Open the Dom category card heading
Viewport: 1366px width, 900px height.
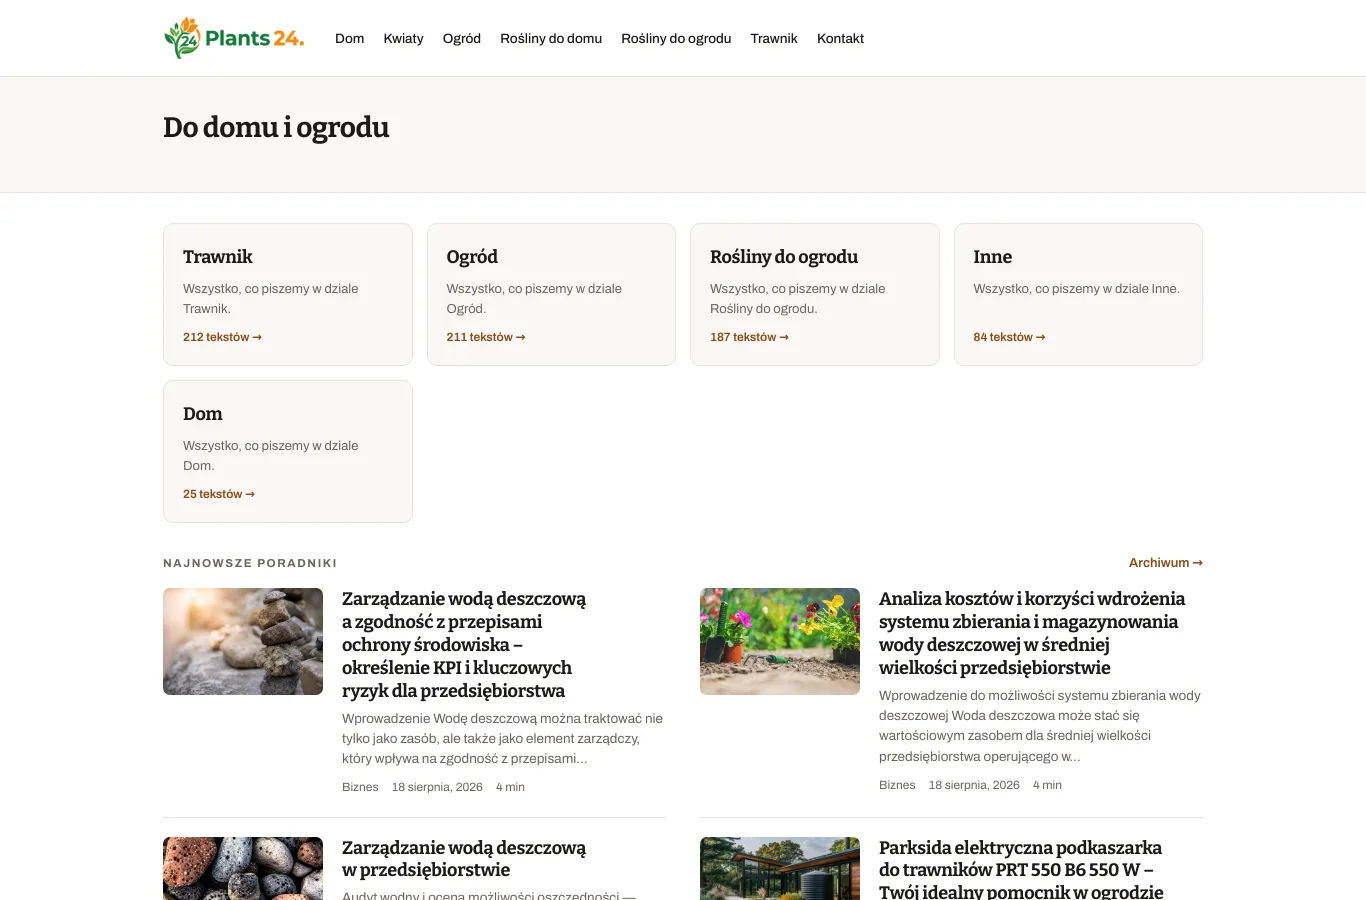(x=203, y=414)
